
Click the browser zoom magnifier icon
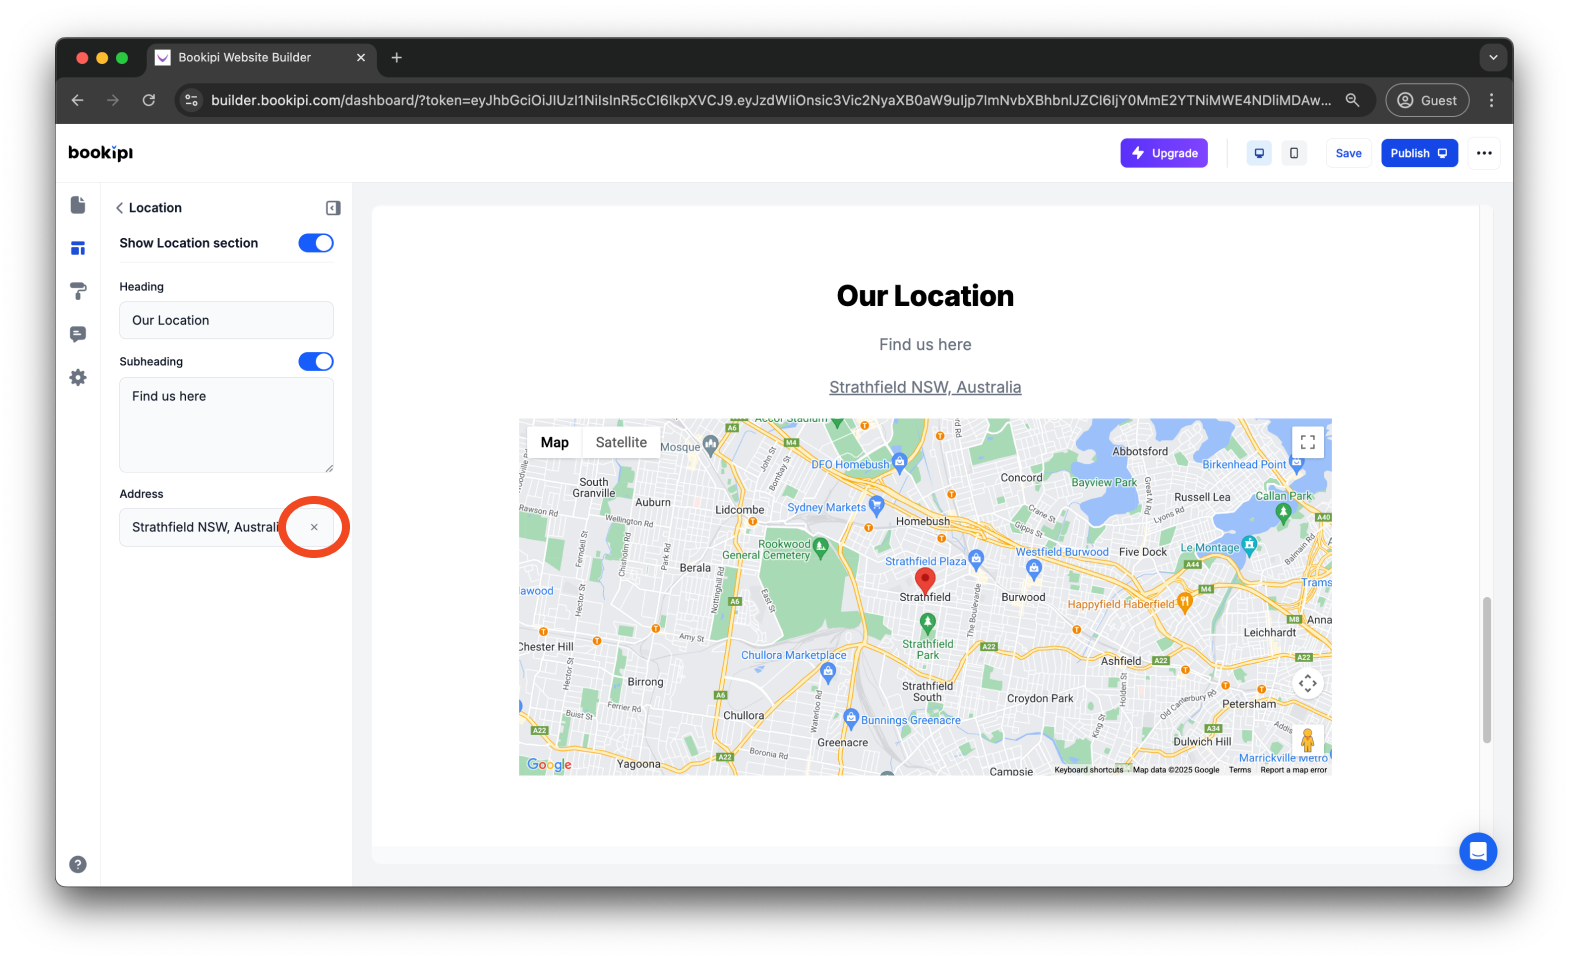[x=1352, y=100]
